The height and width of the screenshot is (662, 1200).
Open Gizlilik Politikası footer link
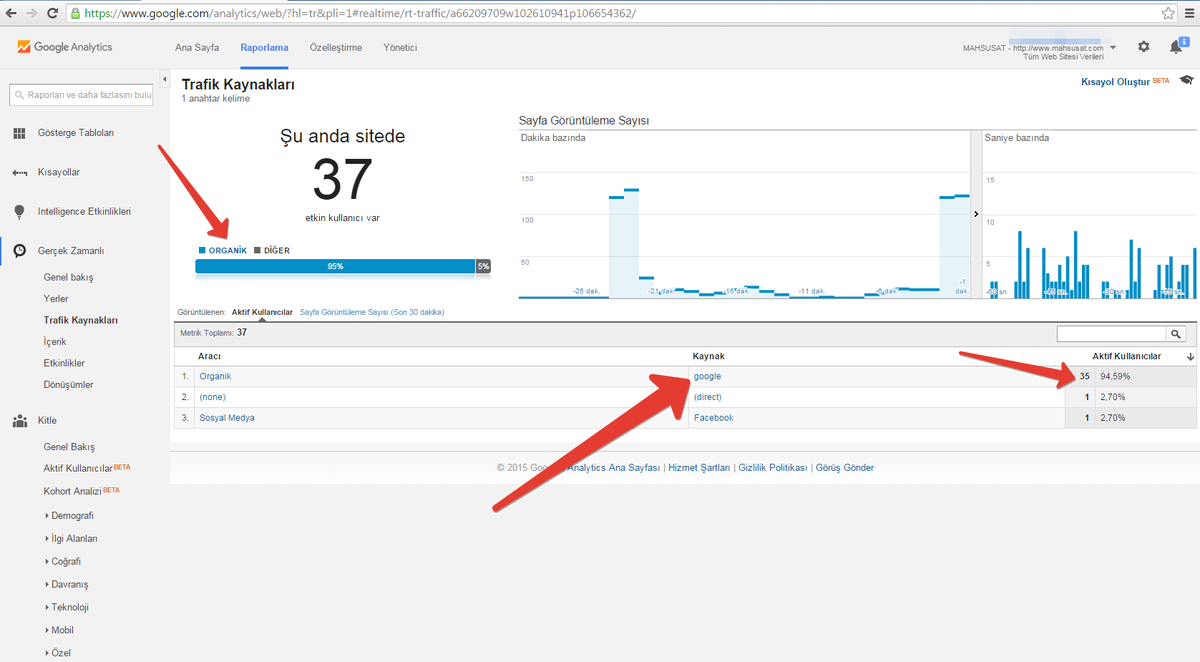[x=772, y=467]
